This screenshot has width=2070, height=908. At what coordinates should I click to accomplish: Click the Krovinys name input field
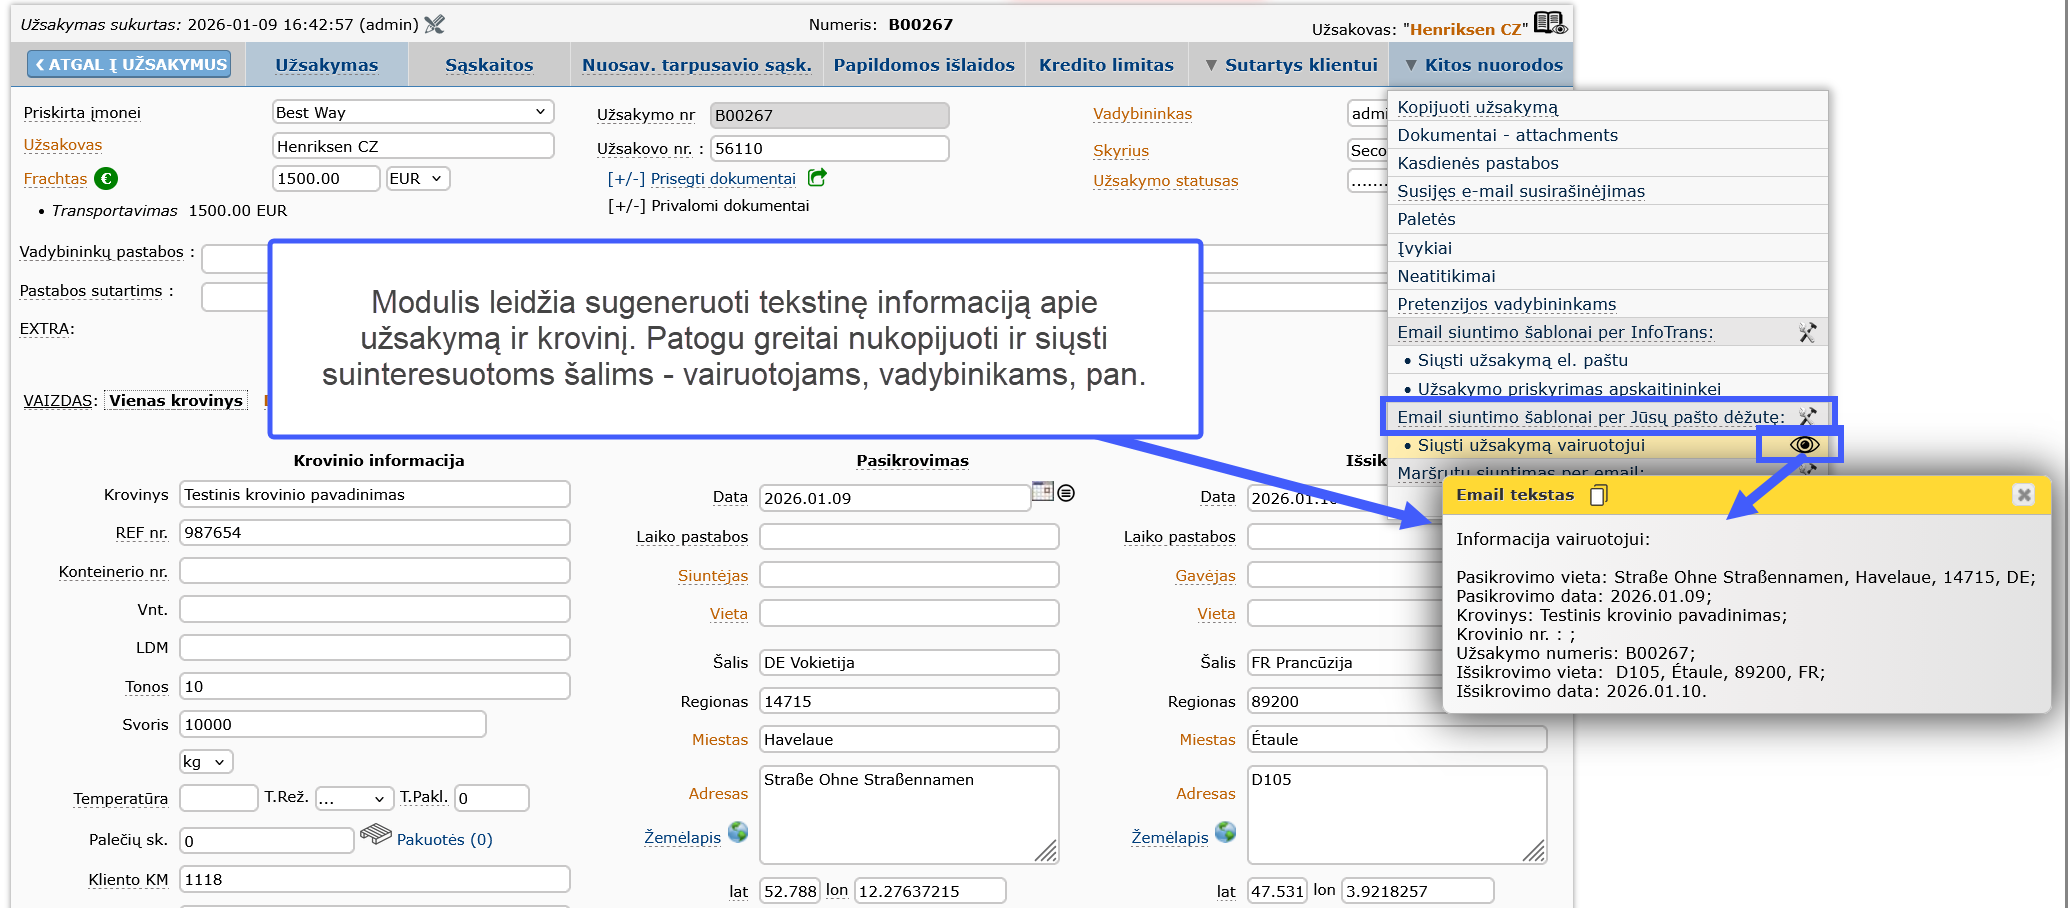click(x=375, y=495)
